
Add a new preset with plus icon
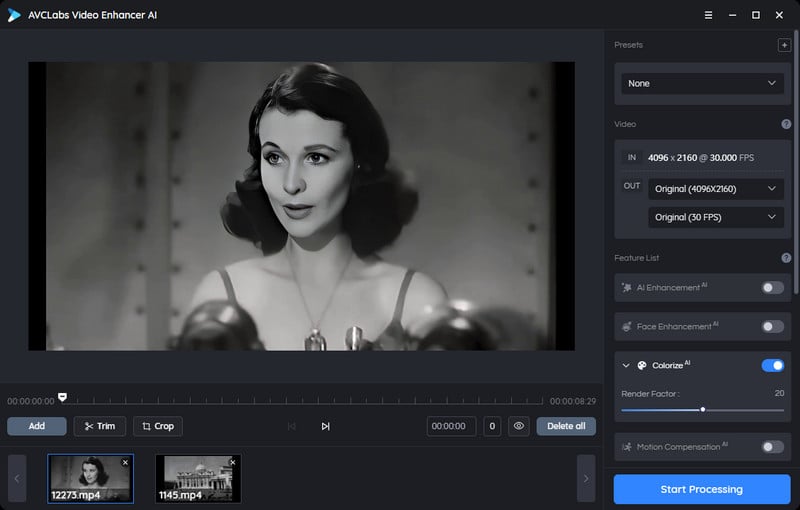pyautogui.click(x=784, y=45)
